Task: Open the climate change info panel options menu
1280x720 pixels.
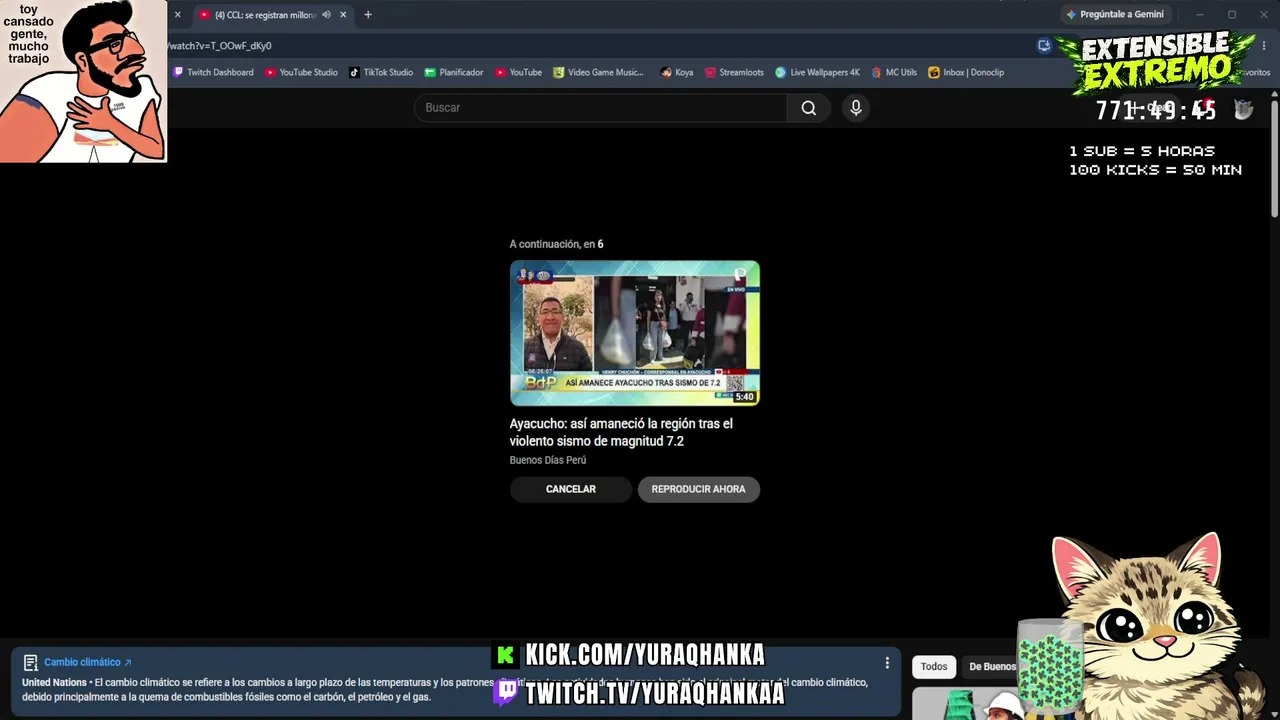Action: coord(887,663)
